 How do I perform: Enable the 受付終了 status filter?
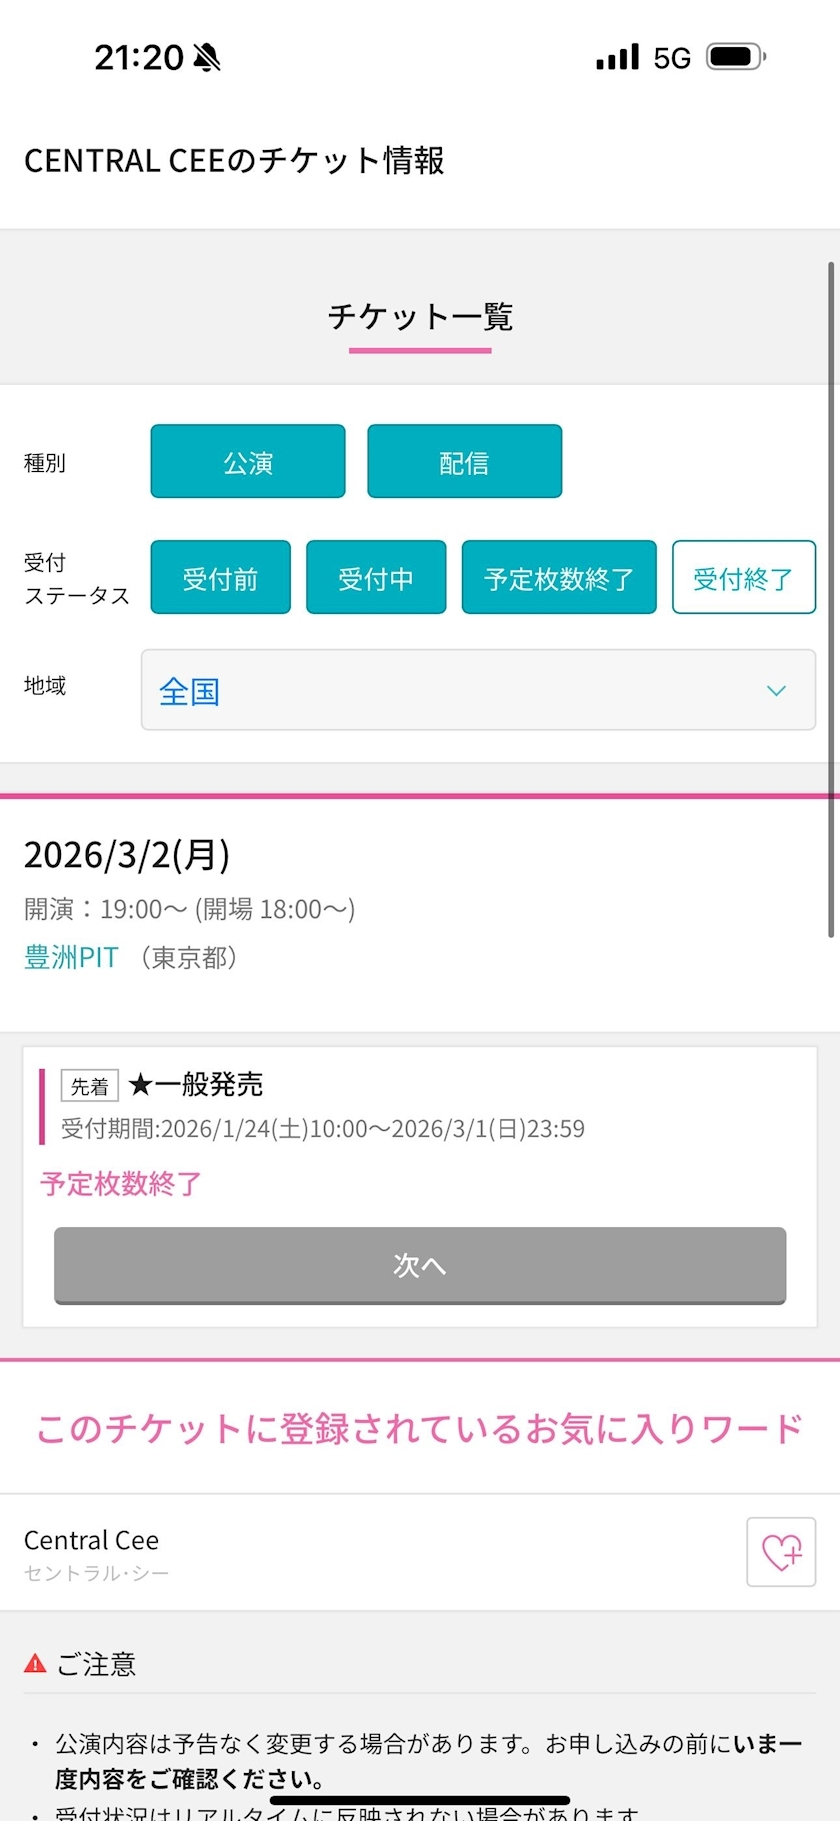click(x=743, y=578)
